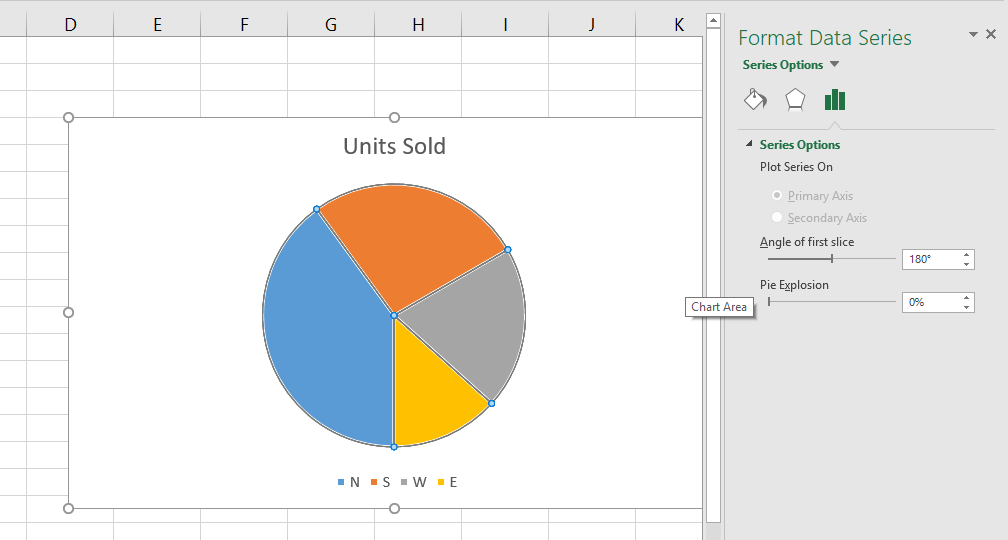The width and height of the screenshot is (1008, 540).
Task: Increase the angle with the up stepper arrow
Action: 967,255
